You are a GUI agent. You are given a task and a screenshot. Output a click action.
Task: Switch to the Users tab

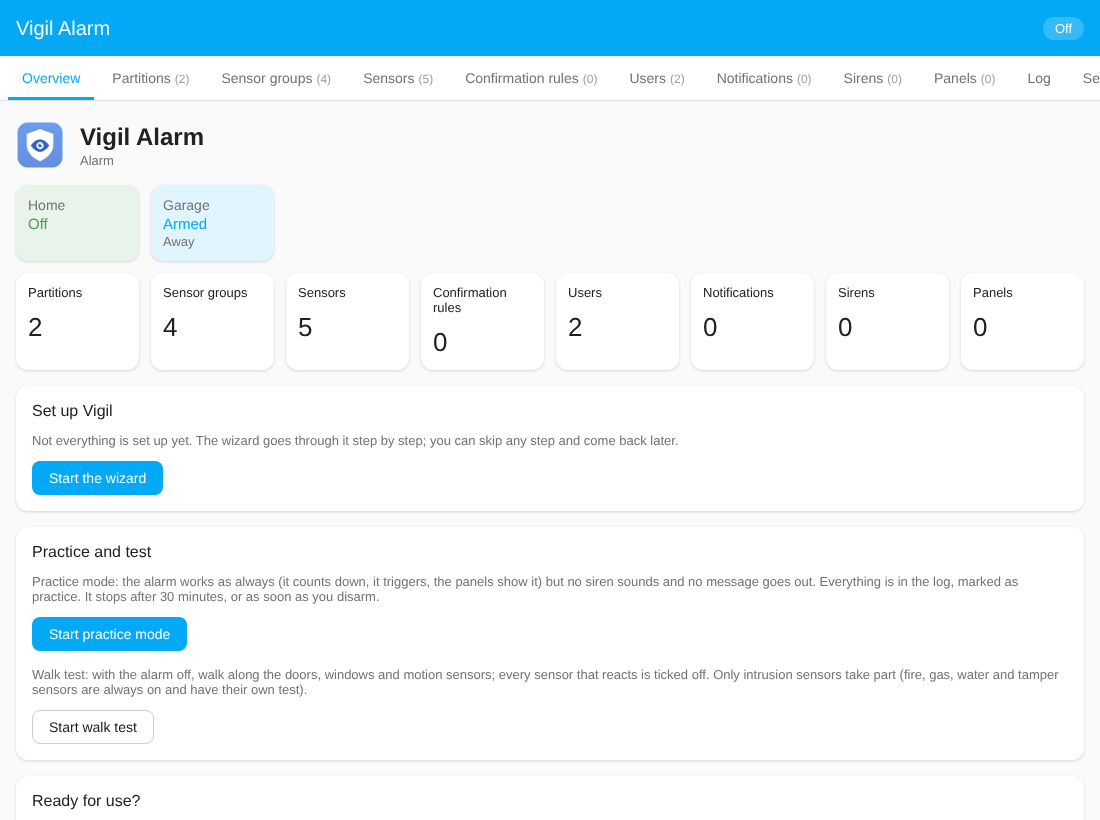[657, 79]
